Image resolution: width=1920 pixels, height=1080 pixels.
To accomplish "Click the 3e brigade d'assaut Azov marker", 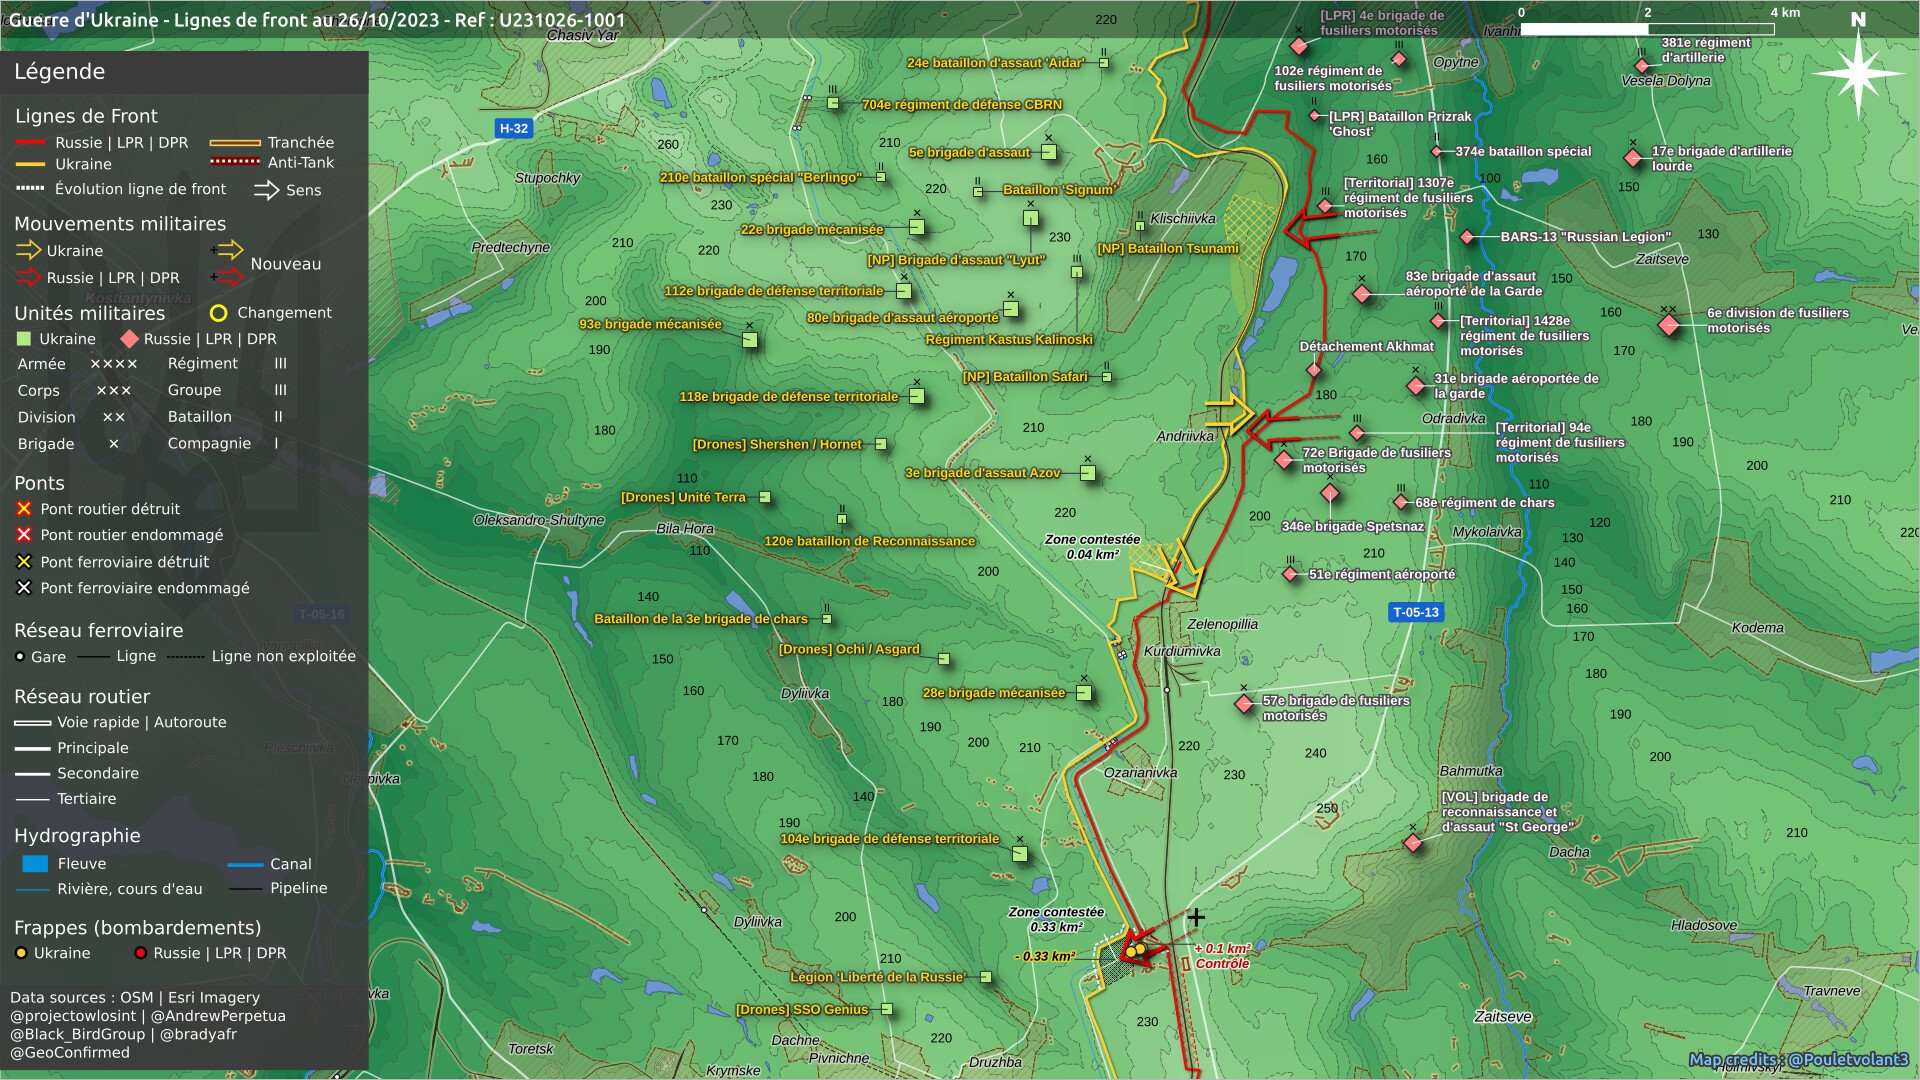I will point(1088,473).
